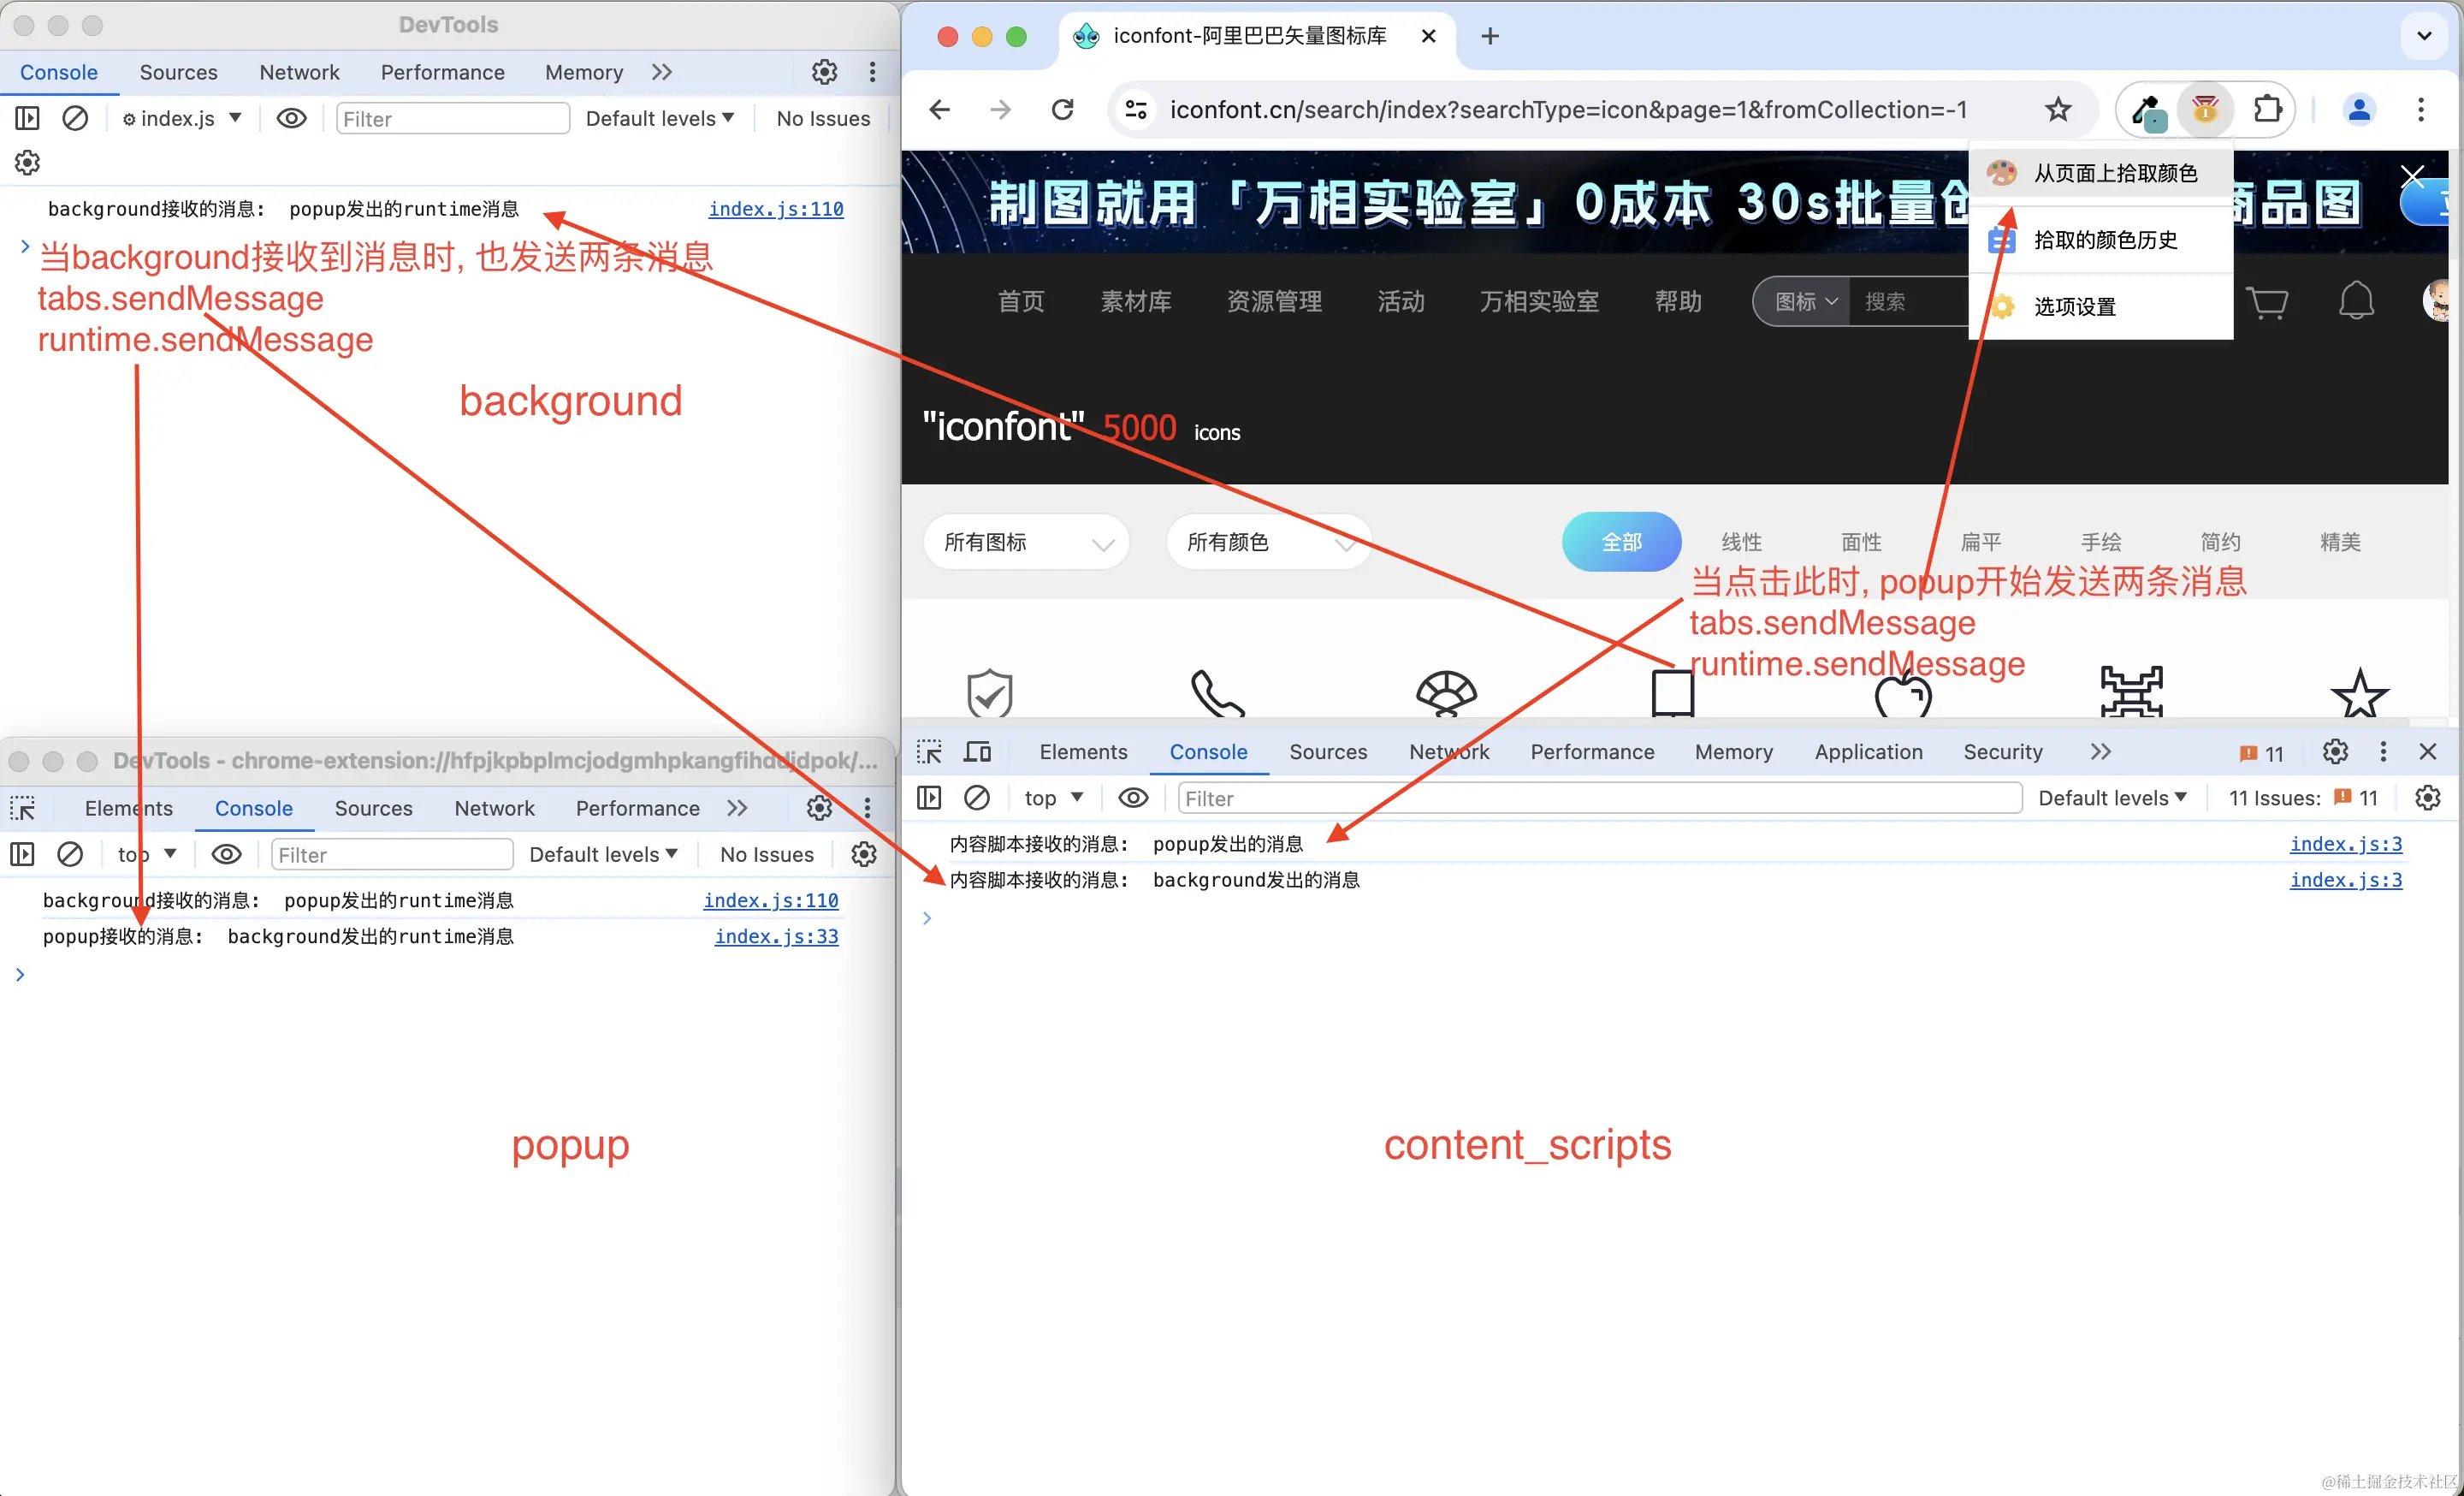2464x1496 pixels.
Task: Open console settings gear in popup DevTools toolbar
Action: (x=864, y=854)
